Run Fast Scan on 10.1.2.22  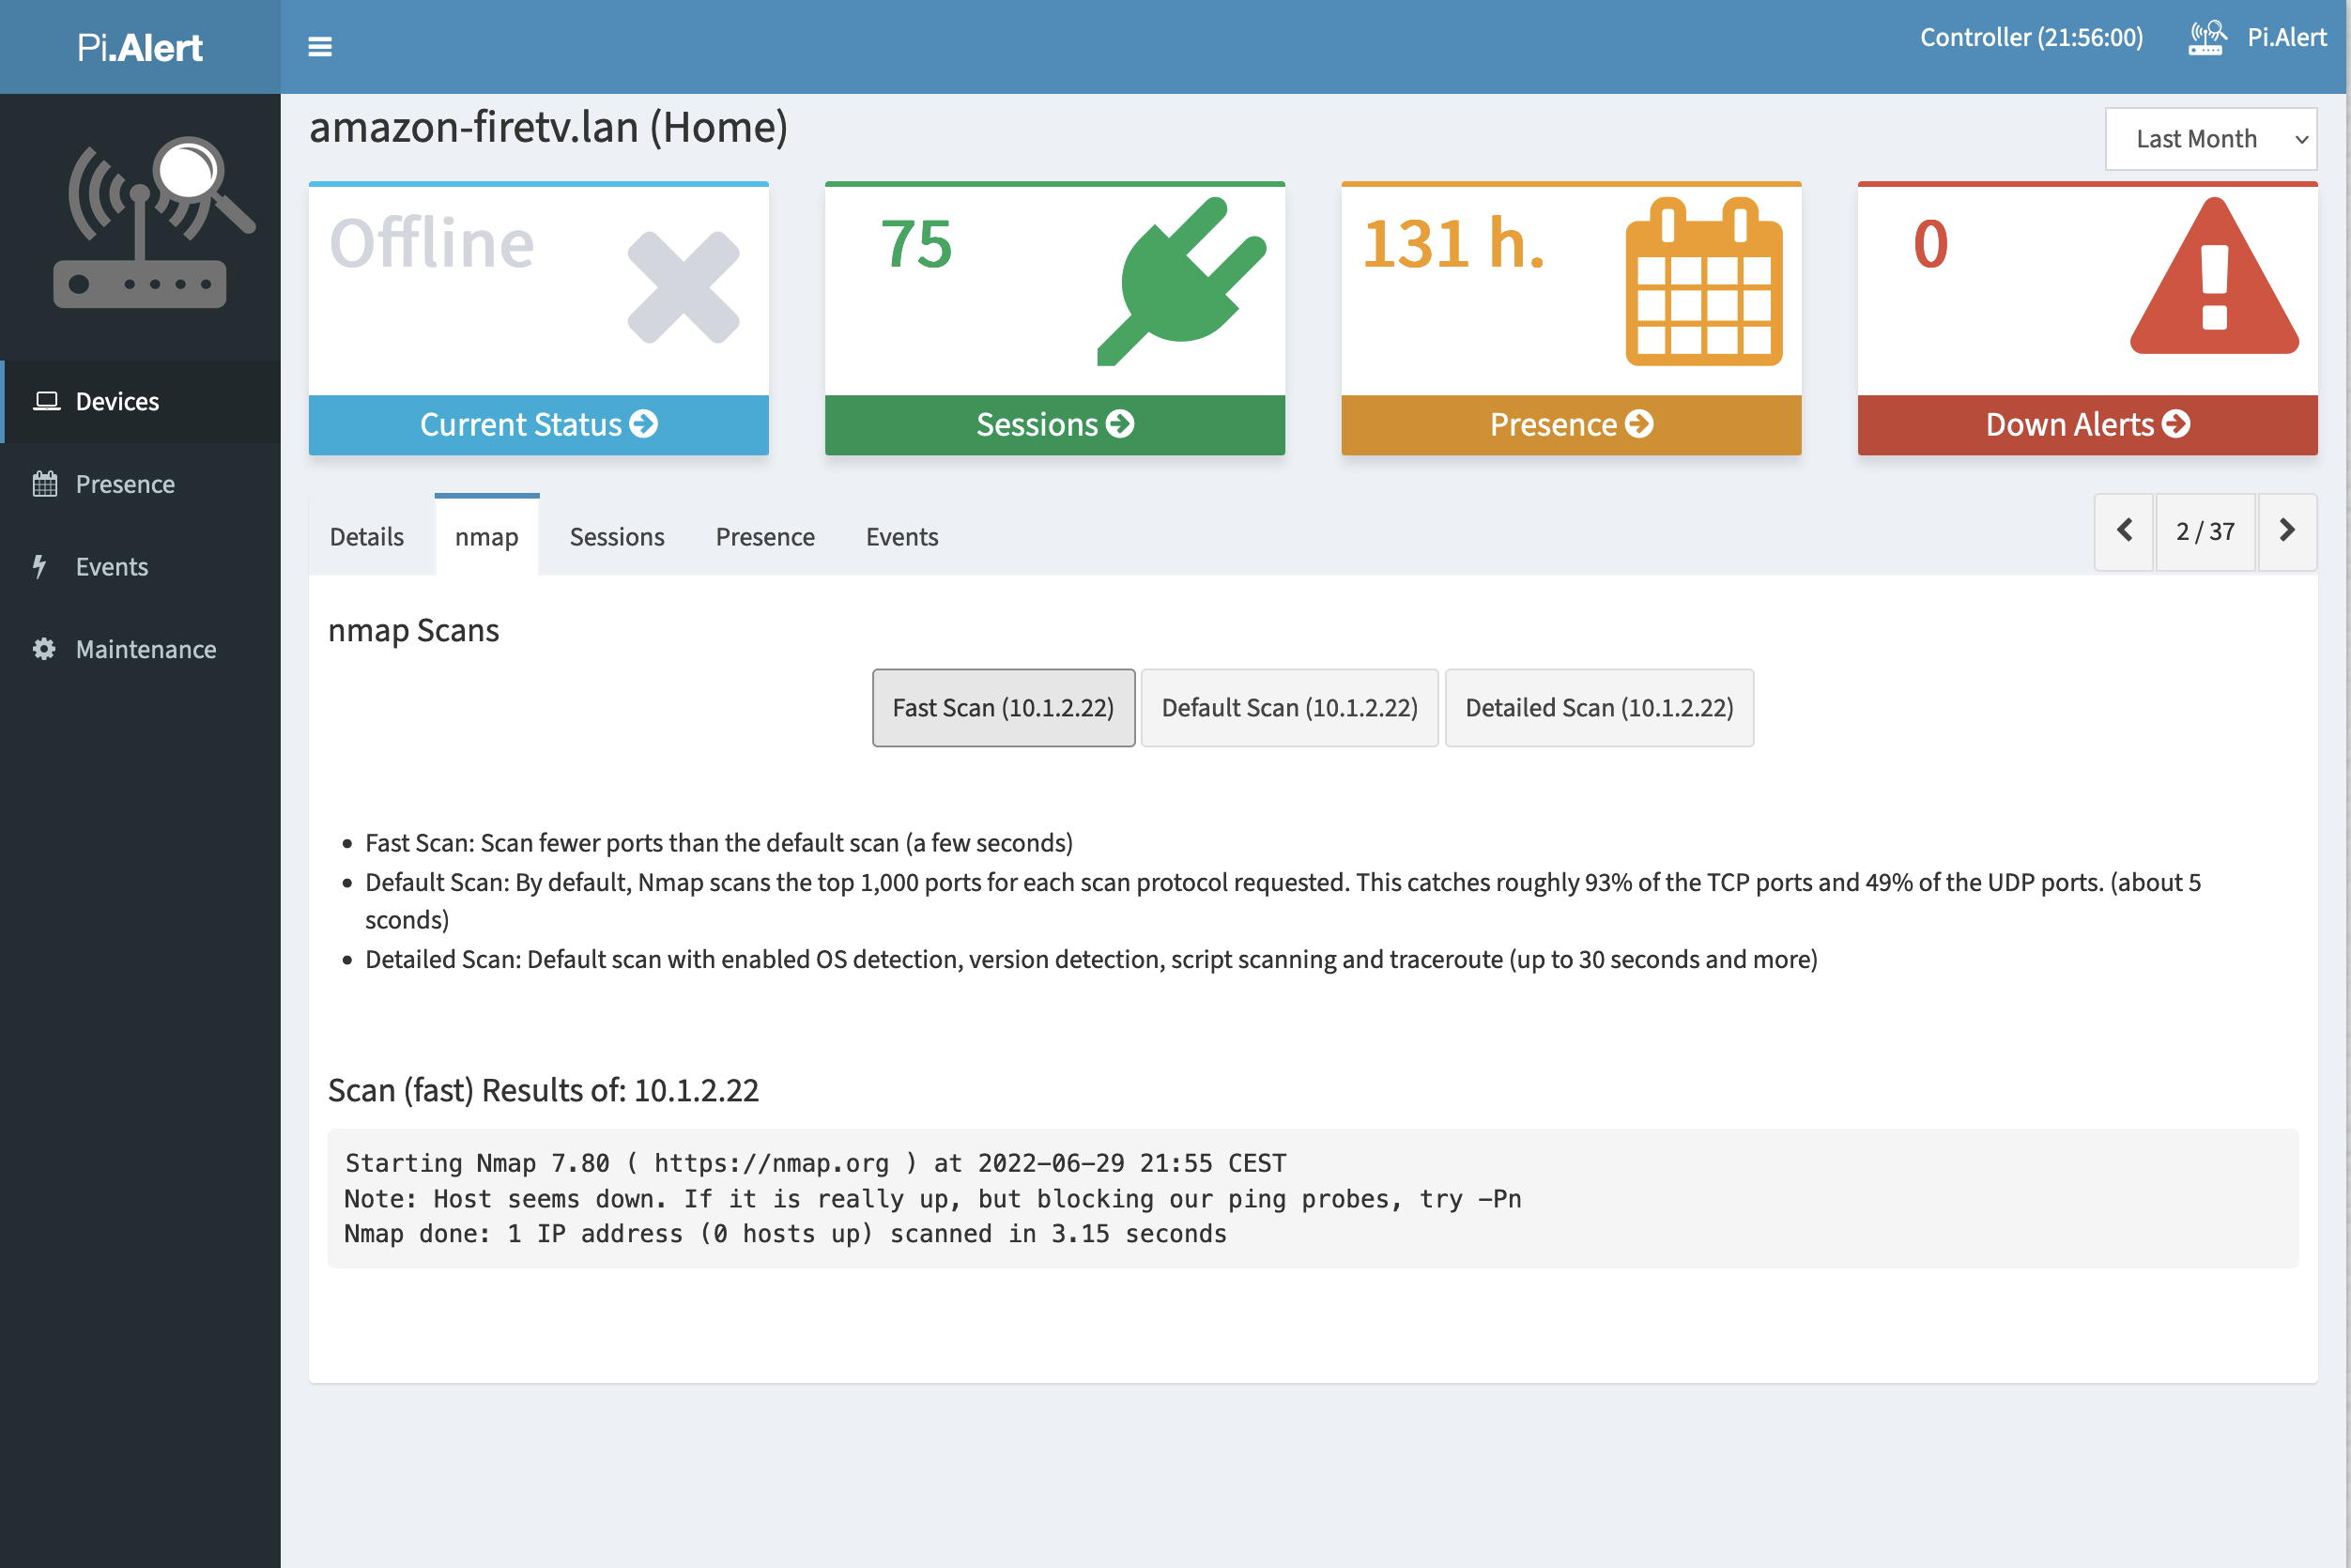[1003, 708]
